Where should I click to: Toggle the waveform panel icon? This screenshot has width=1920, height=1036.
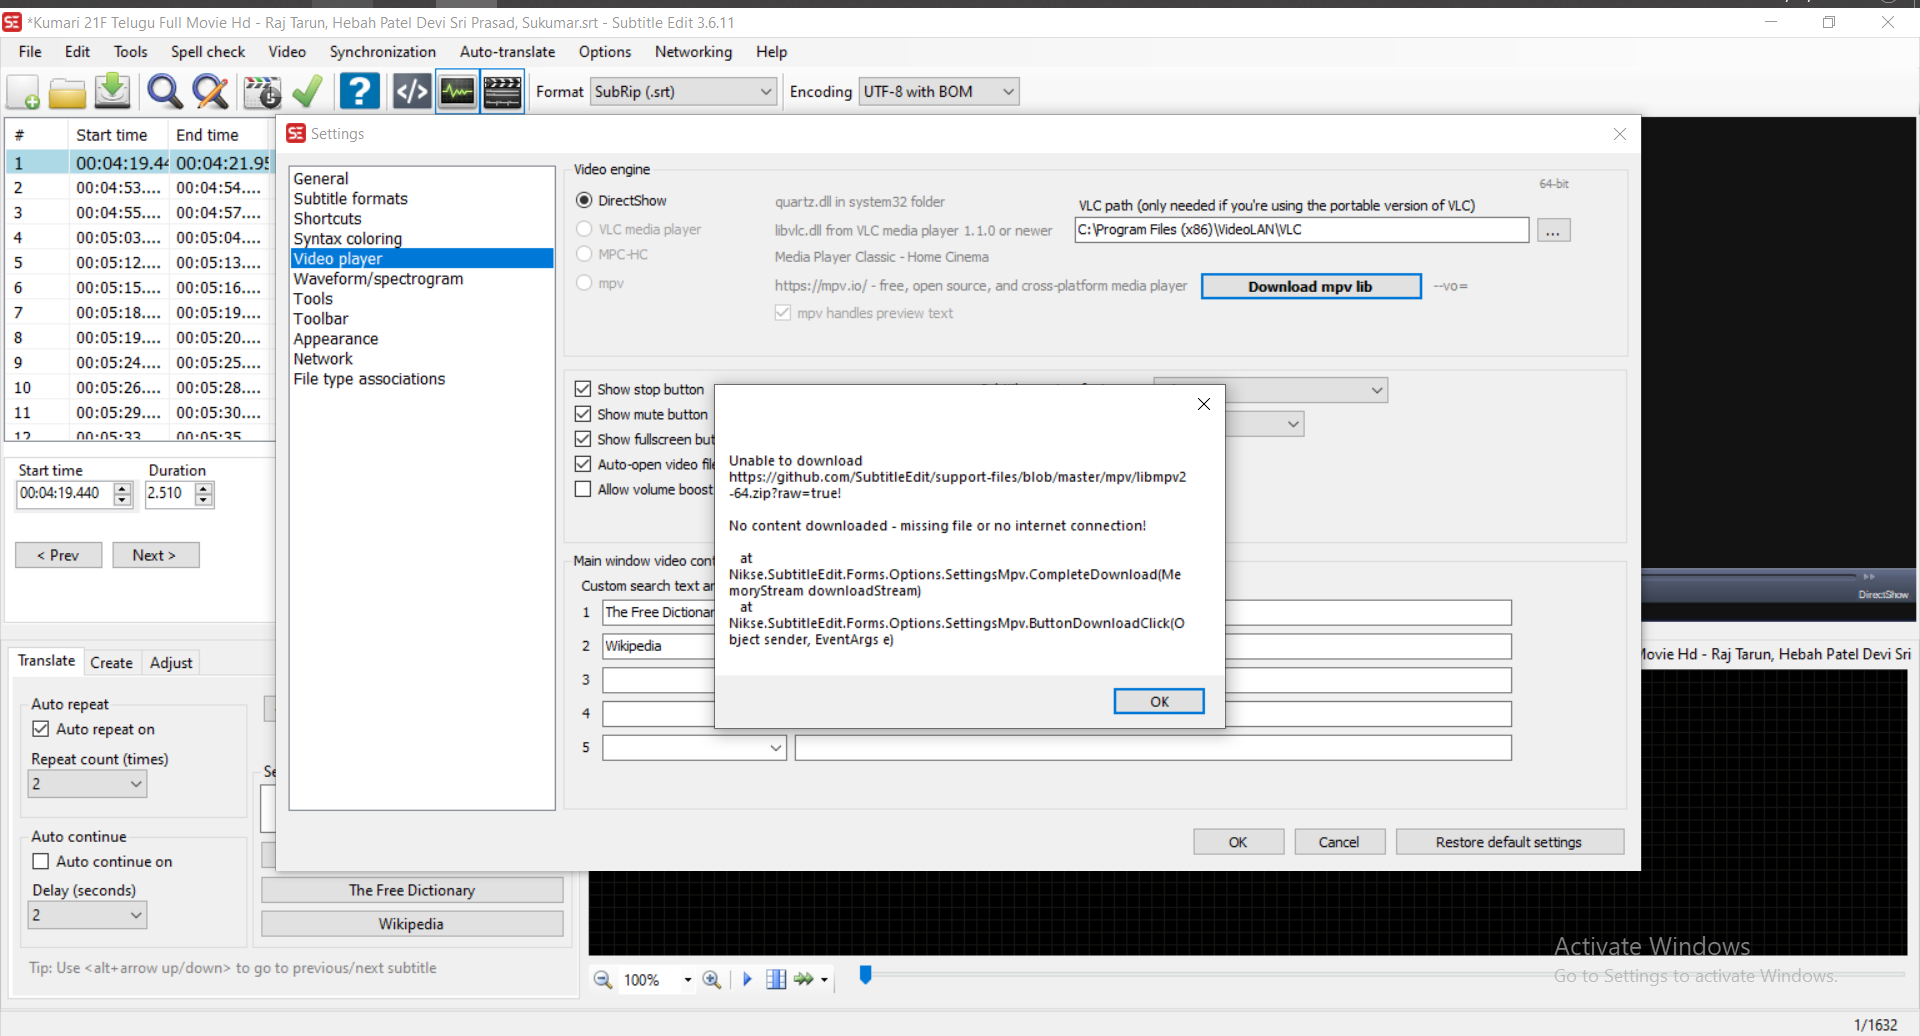pyautogui.click(x=457, y=91)
